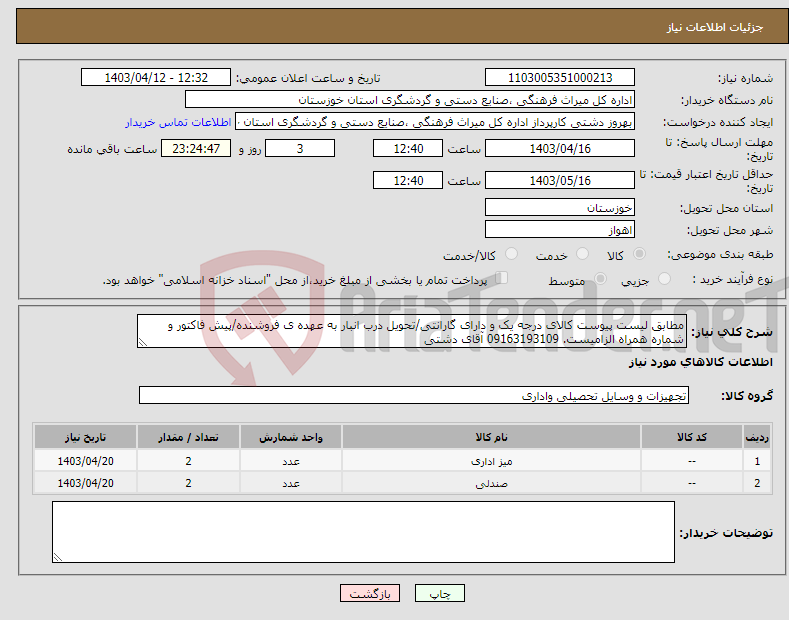Click the کد کالا column header

point(692,437)
